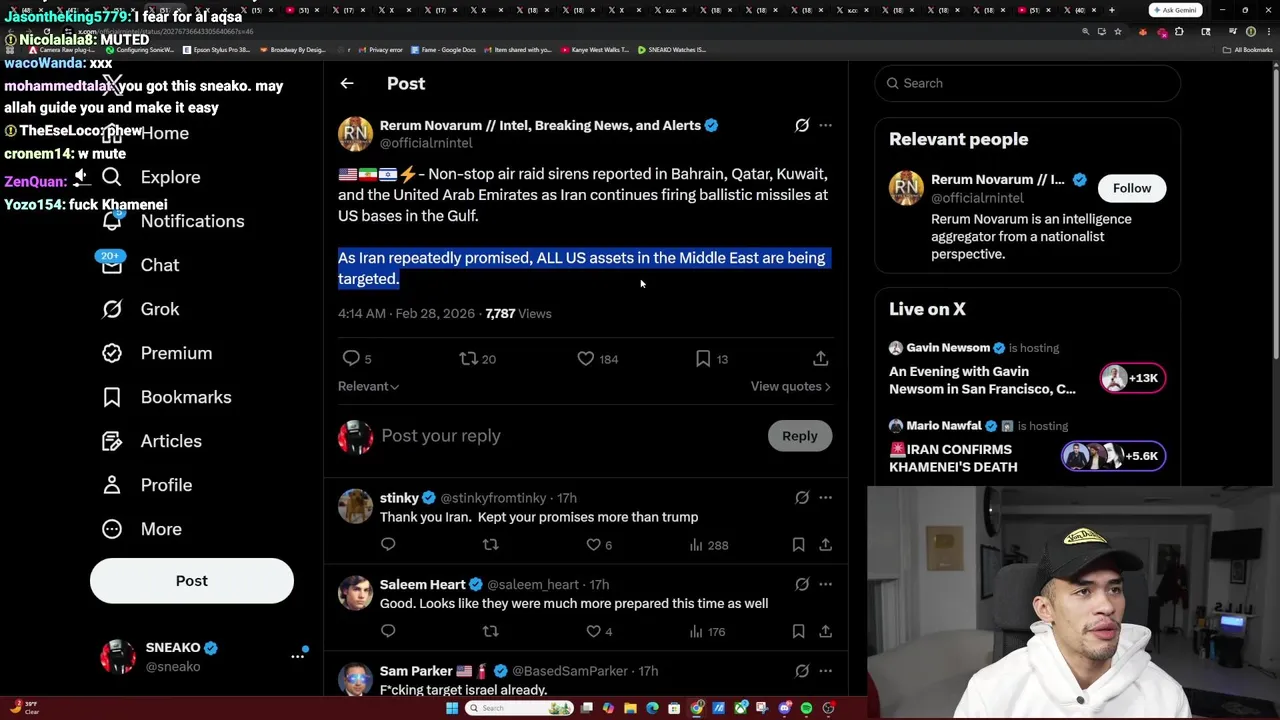Like Saleem Heart's reply

click(x=598, y=631)
